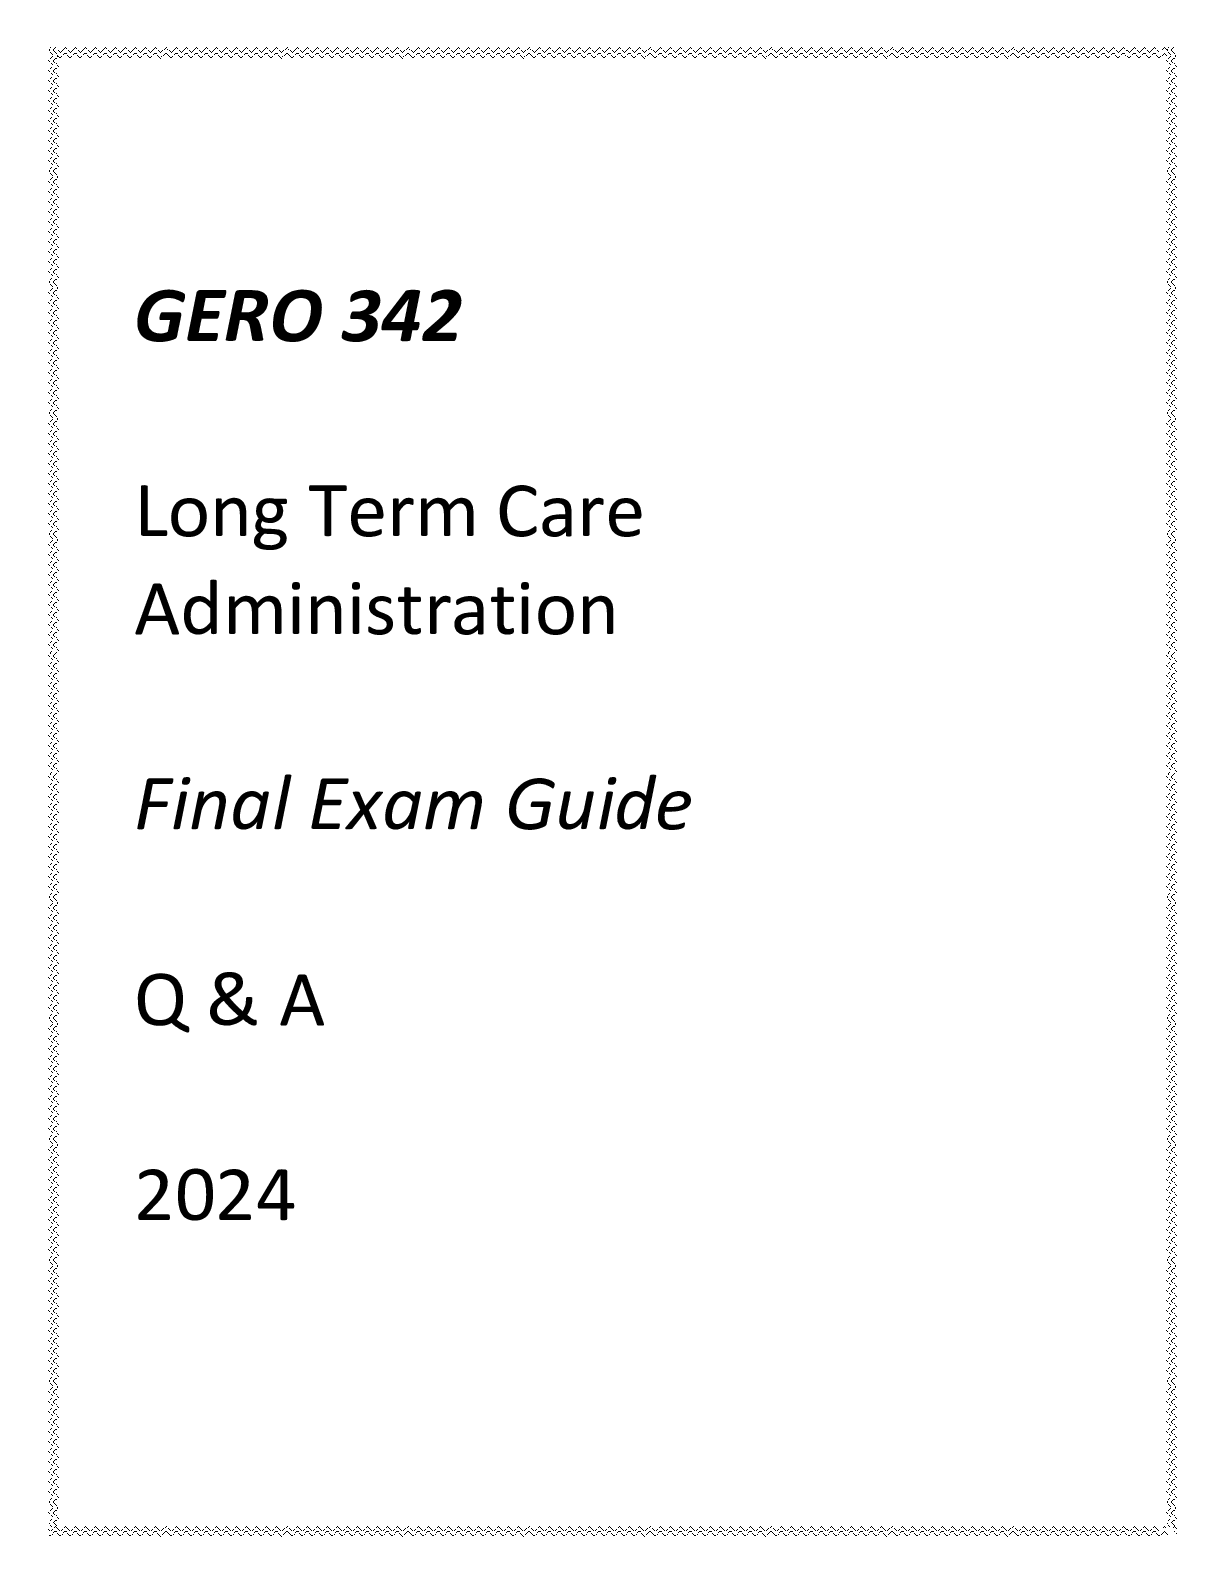Click the bottom-right corner of the border
1224x1584 pixels.
point(1172,1532)
